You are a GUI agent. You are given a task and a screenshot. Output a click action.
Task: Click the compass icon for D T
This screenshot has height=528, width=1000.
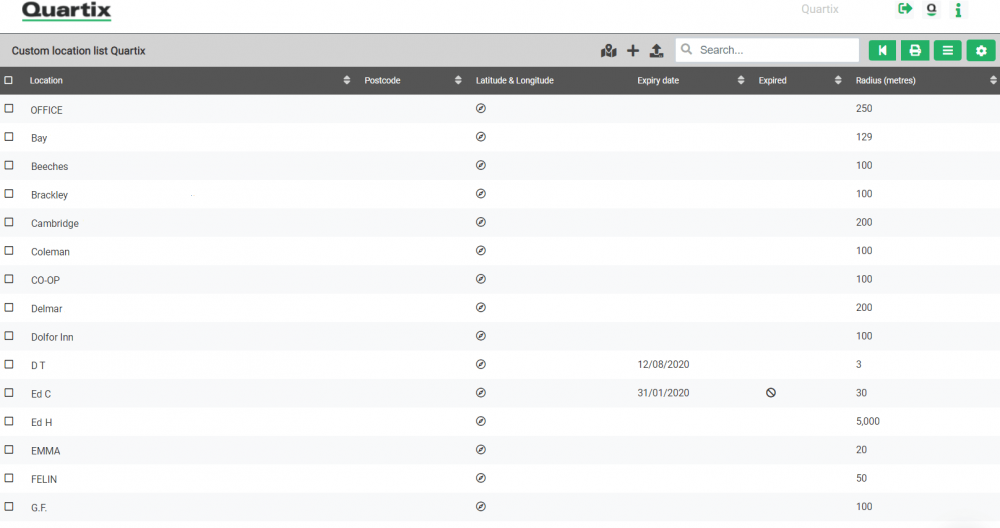(x=481, y=364)
